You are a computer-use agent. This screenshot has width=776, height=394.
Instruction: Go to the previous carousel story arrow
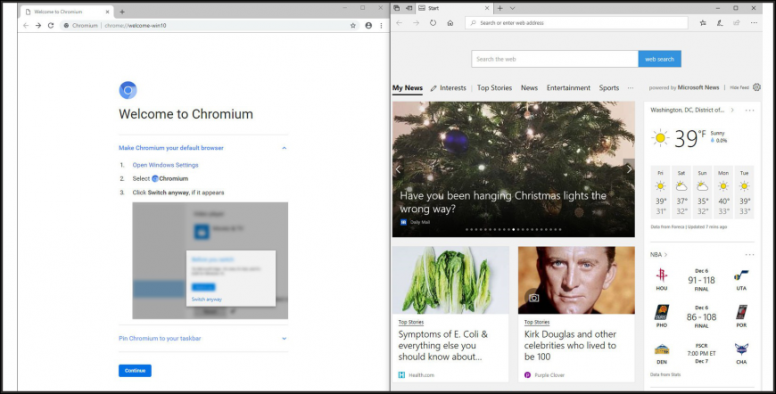point(398,169)
